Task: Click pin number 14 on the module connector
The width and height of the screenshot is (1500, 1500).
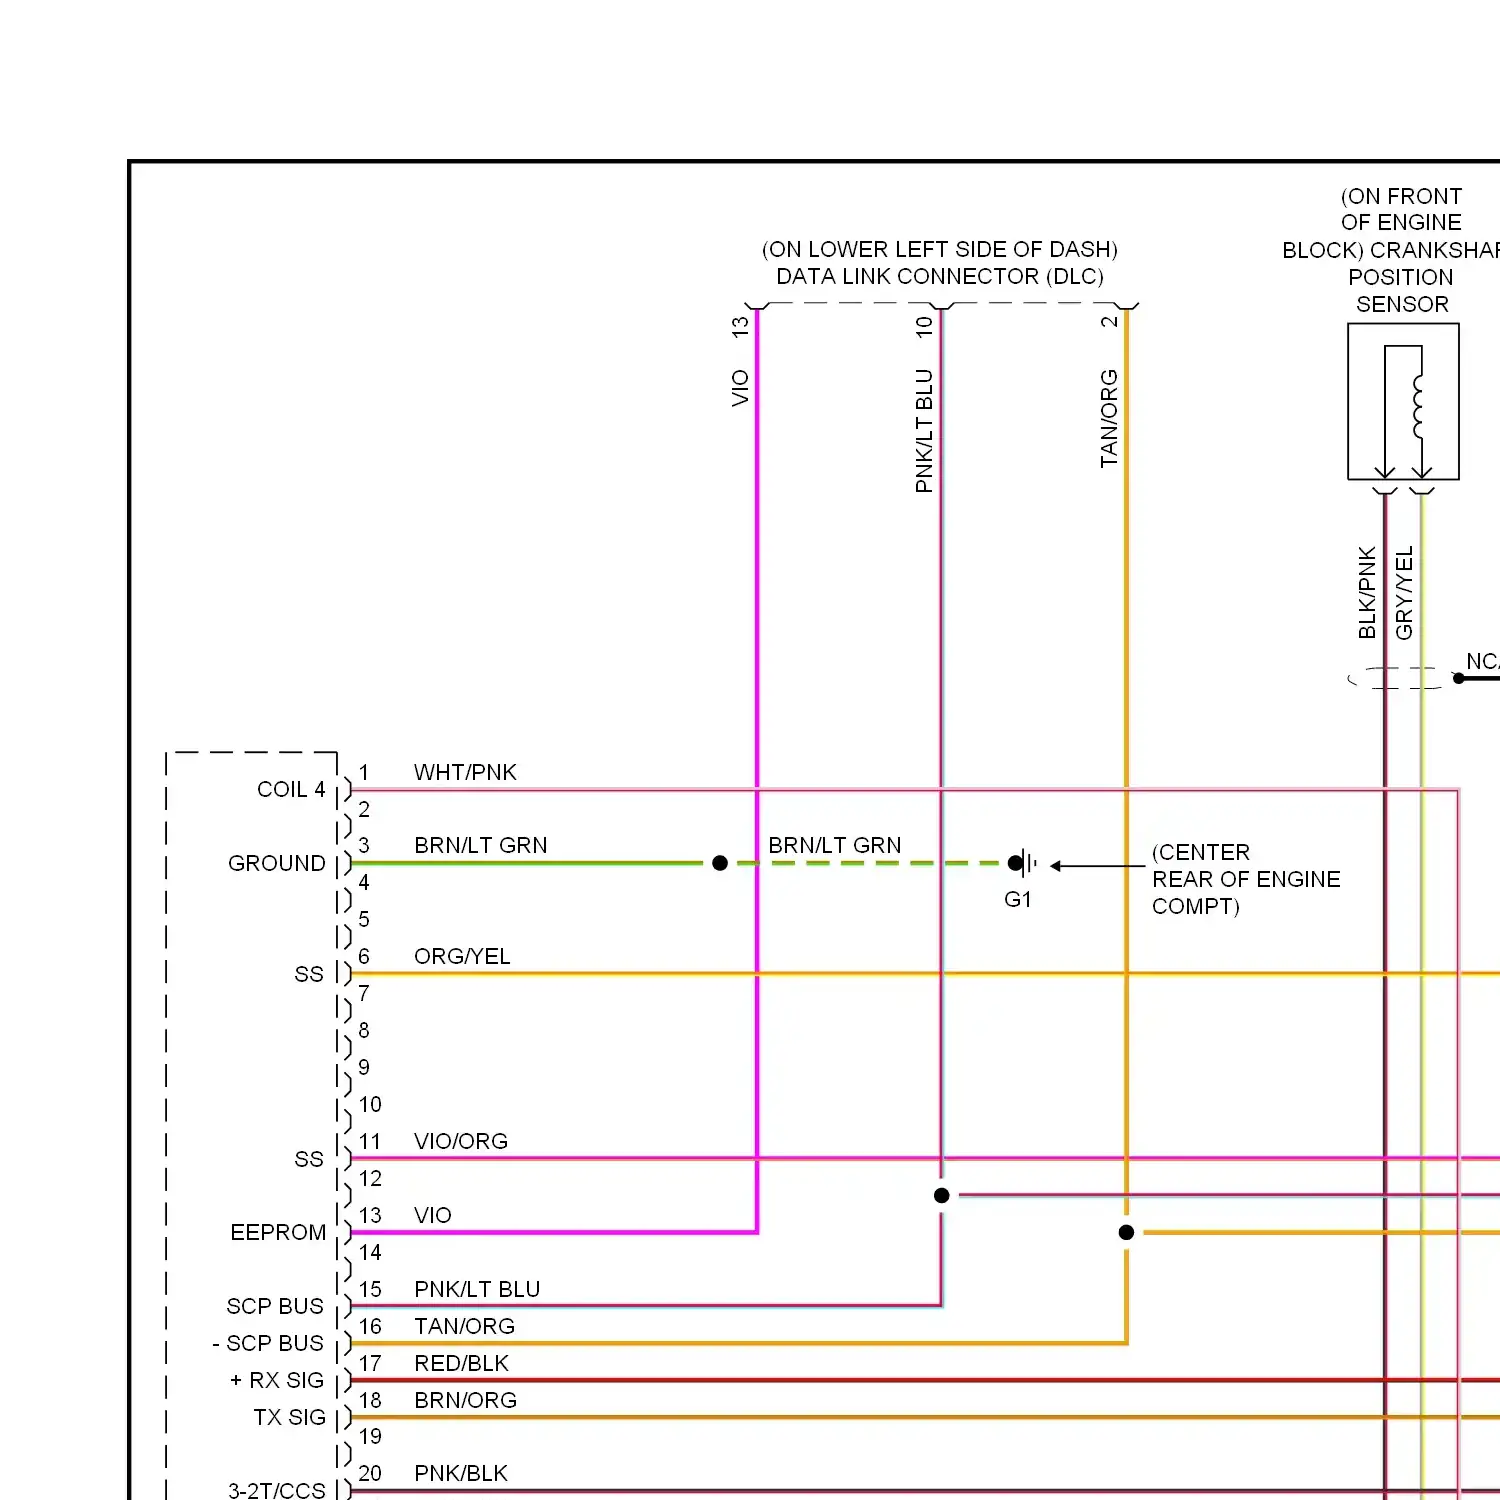Action: tap(370, 1252)
